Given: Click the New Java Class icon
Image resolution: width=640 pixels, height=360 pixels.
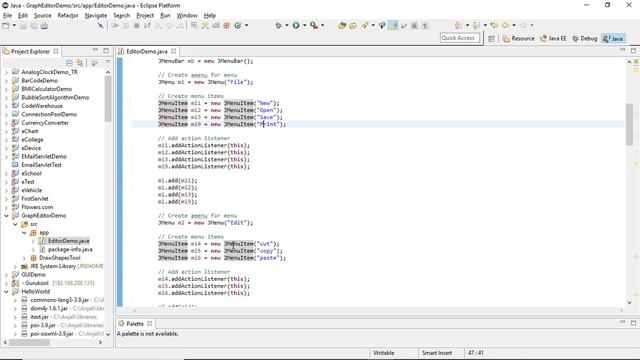Looking at the screenshot, I should [x=238, y=25].
